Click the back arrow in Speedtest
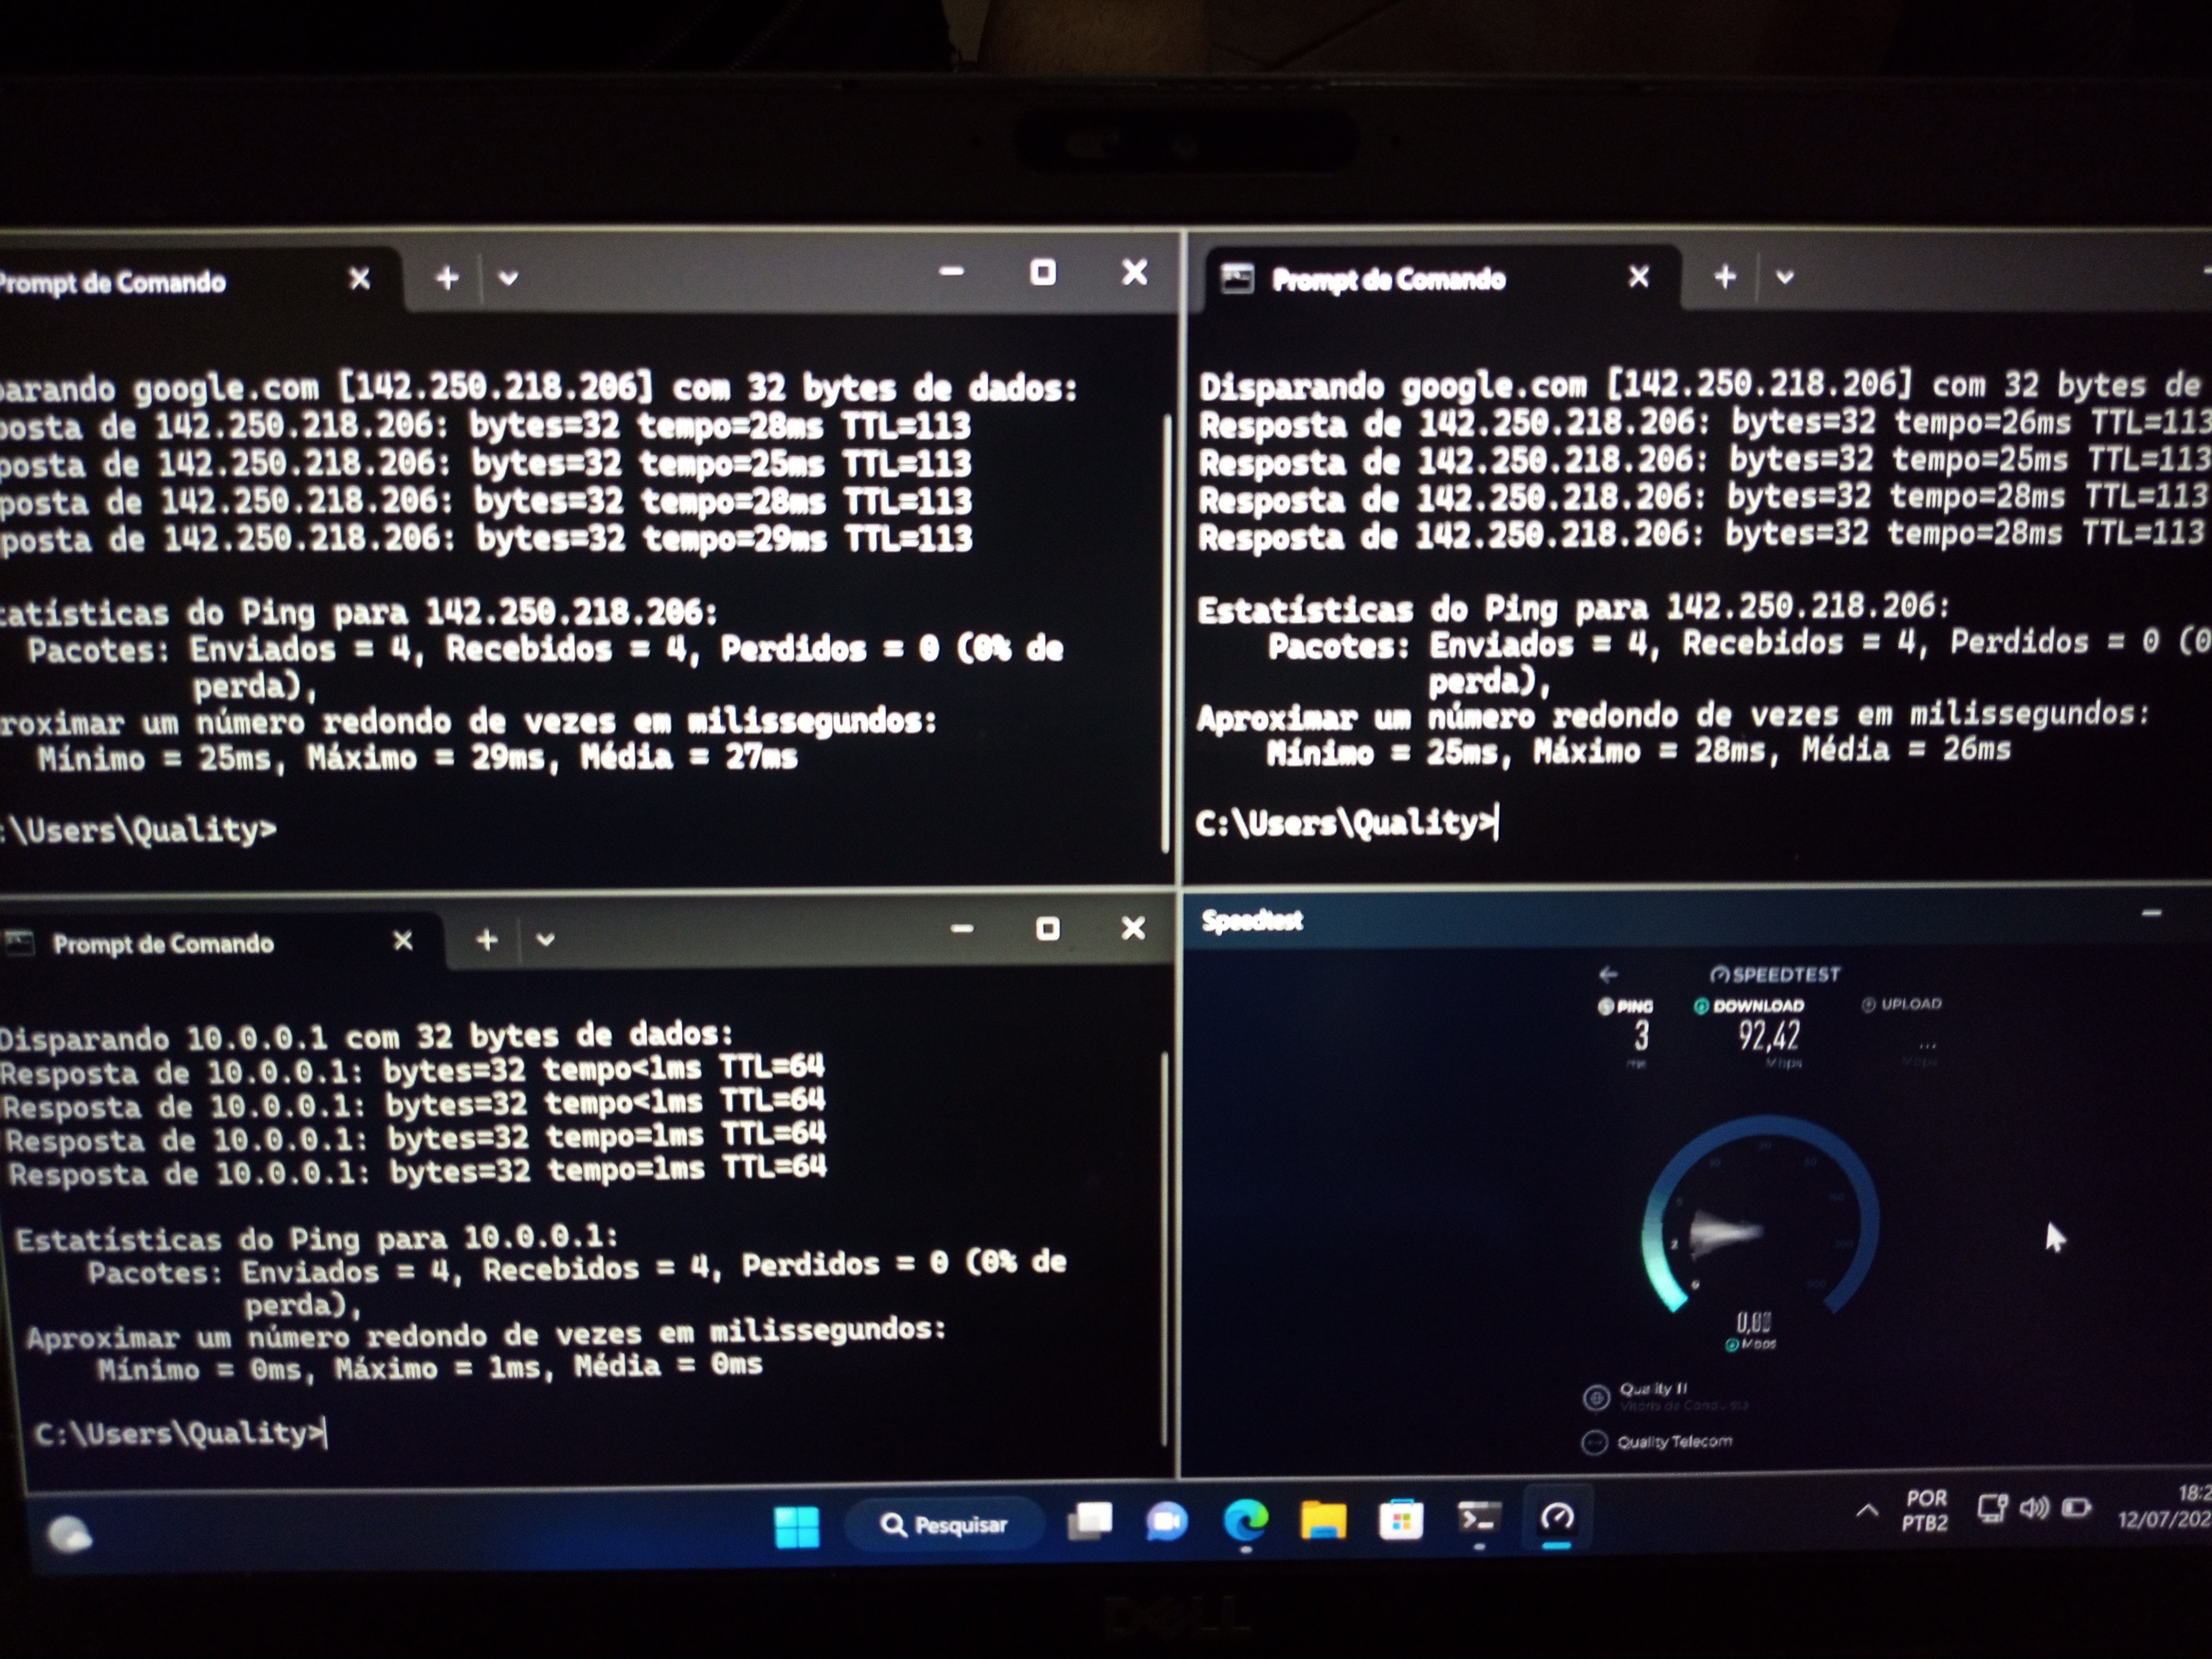 click(1608, 974)
